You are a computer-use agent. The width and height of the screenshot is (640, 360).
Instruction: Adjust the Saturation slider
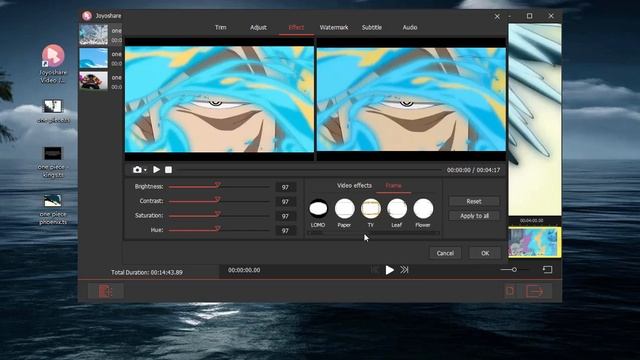219,216
